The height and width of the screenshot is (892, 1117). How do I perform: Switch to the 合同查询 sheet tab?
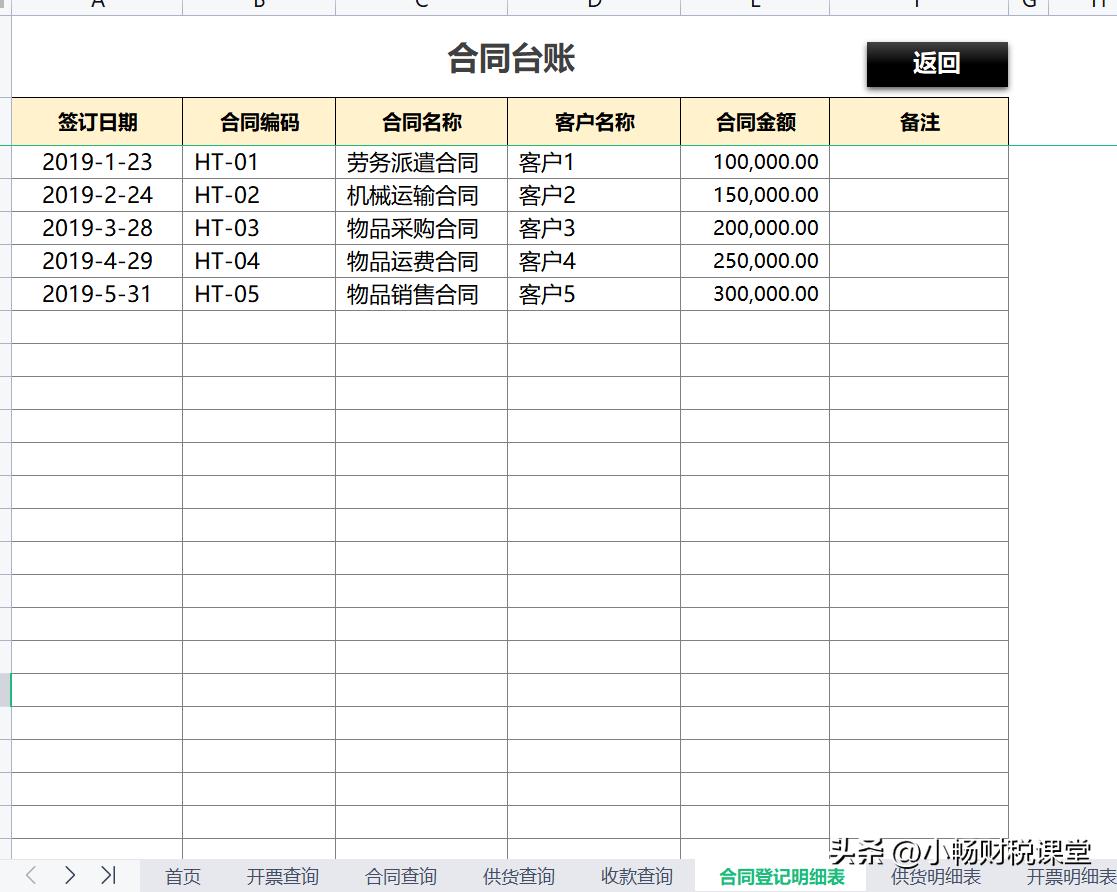(400, 875)
